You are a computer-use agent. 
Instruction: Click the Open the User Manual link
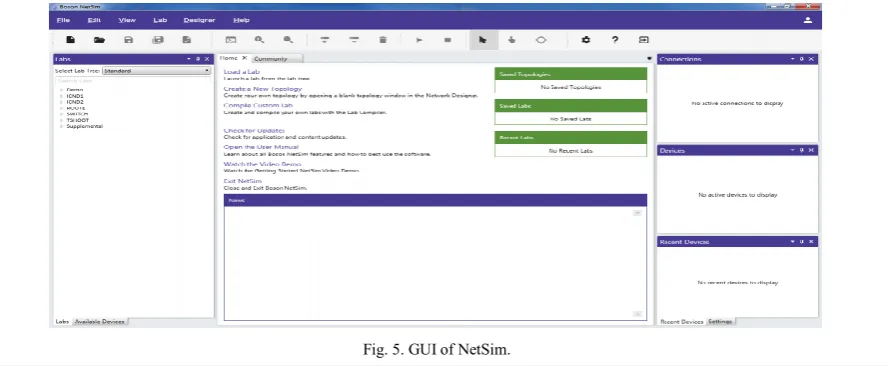tap(261, 147)
